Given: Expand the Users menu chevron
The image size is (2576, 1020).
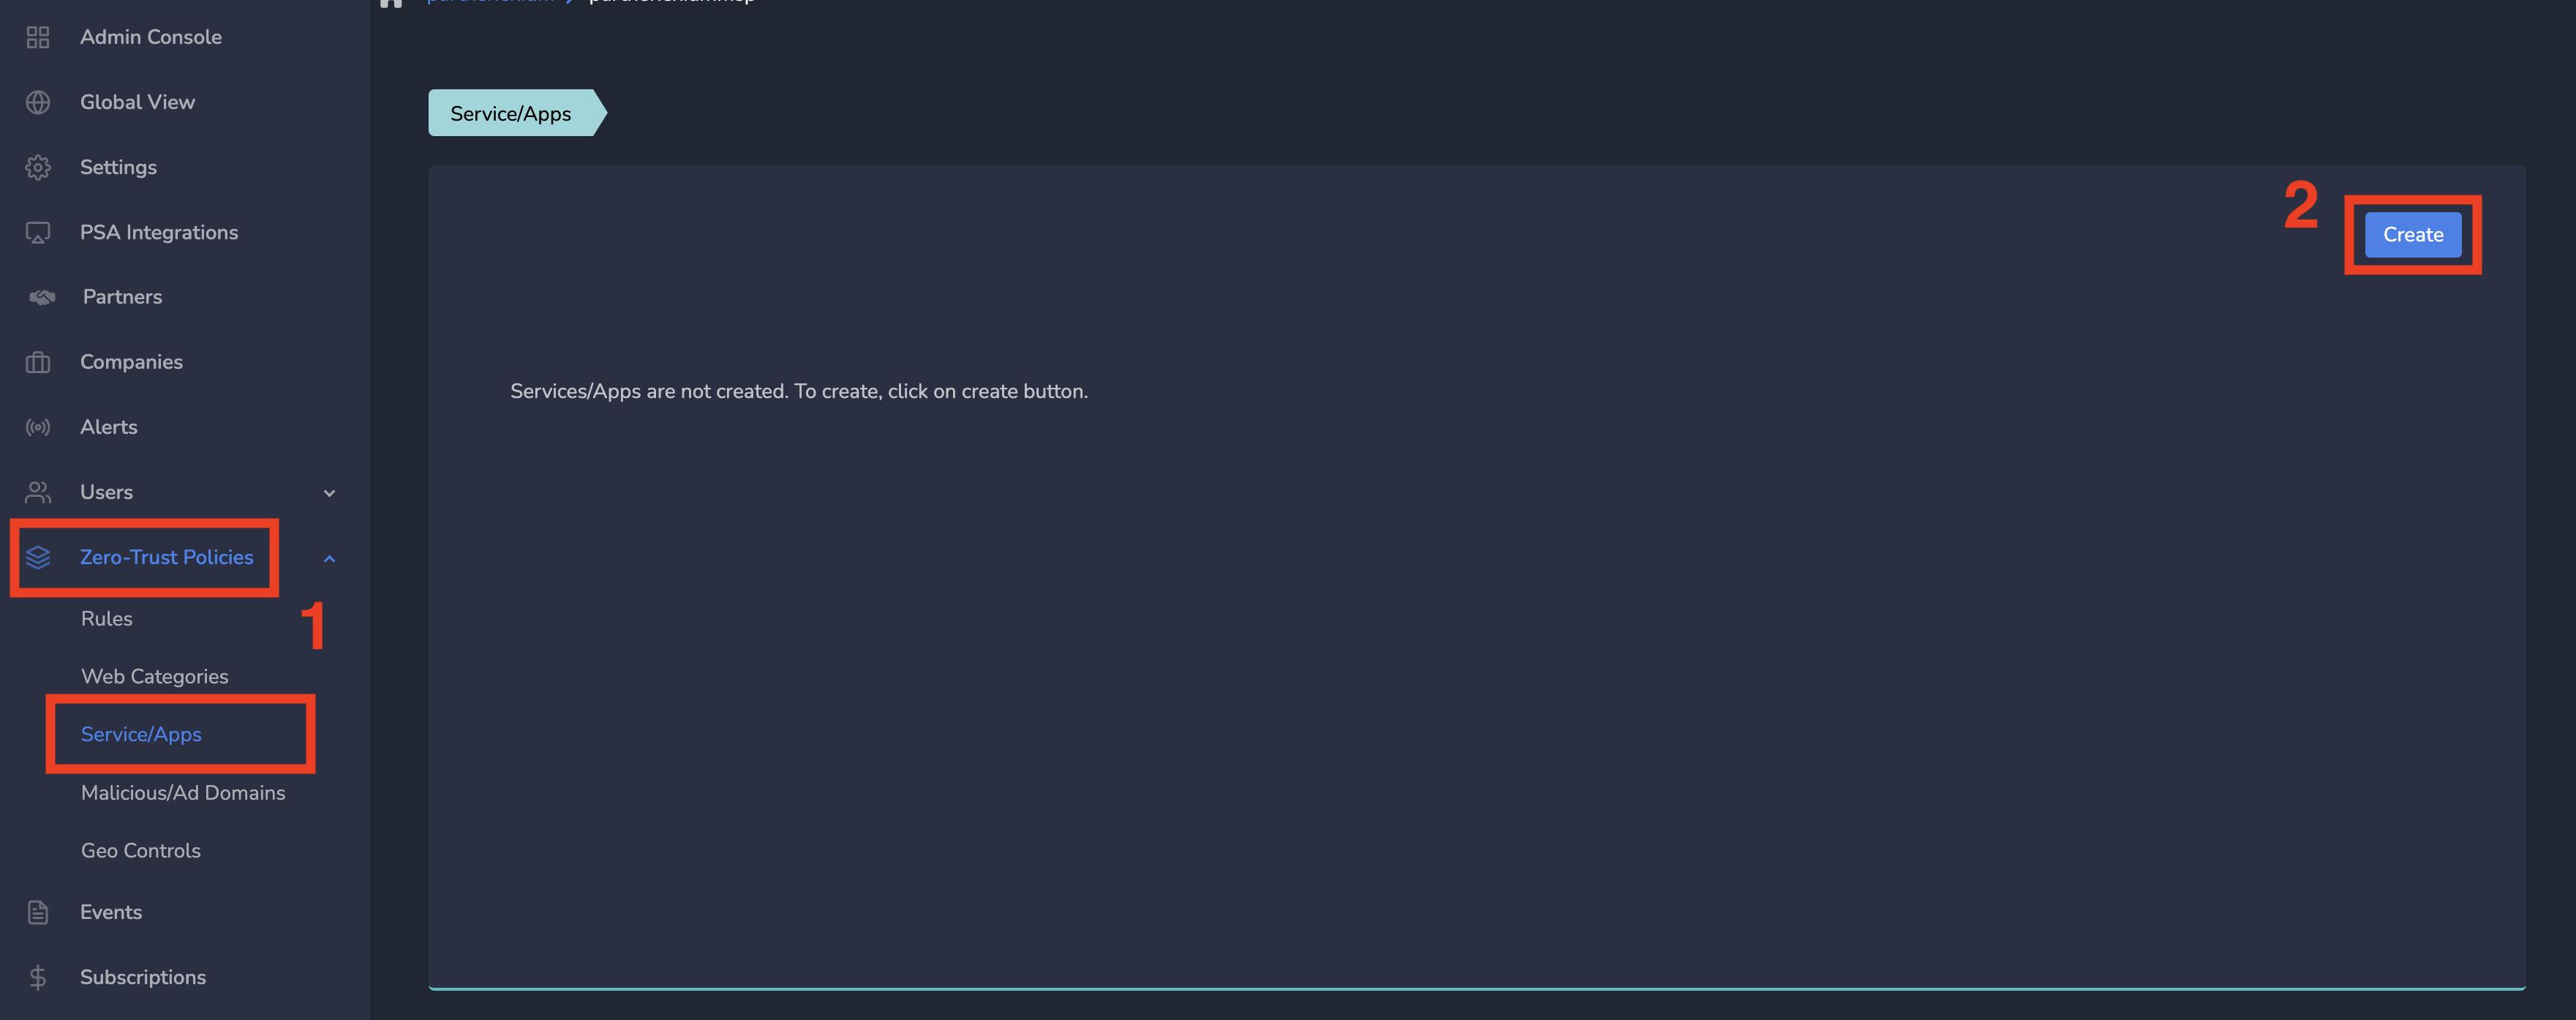Looking at the screenshot, I should (x=329, y=493).
